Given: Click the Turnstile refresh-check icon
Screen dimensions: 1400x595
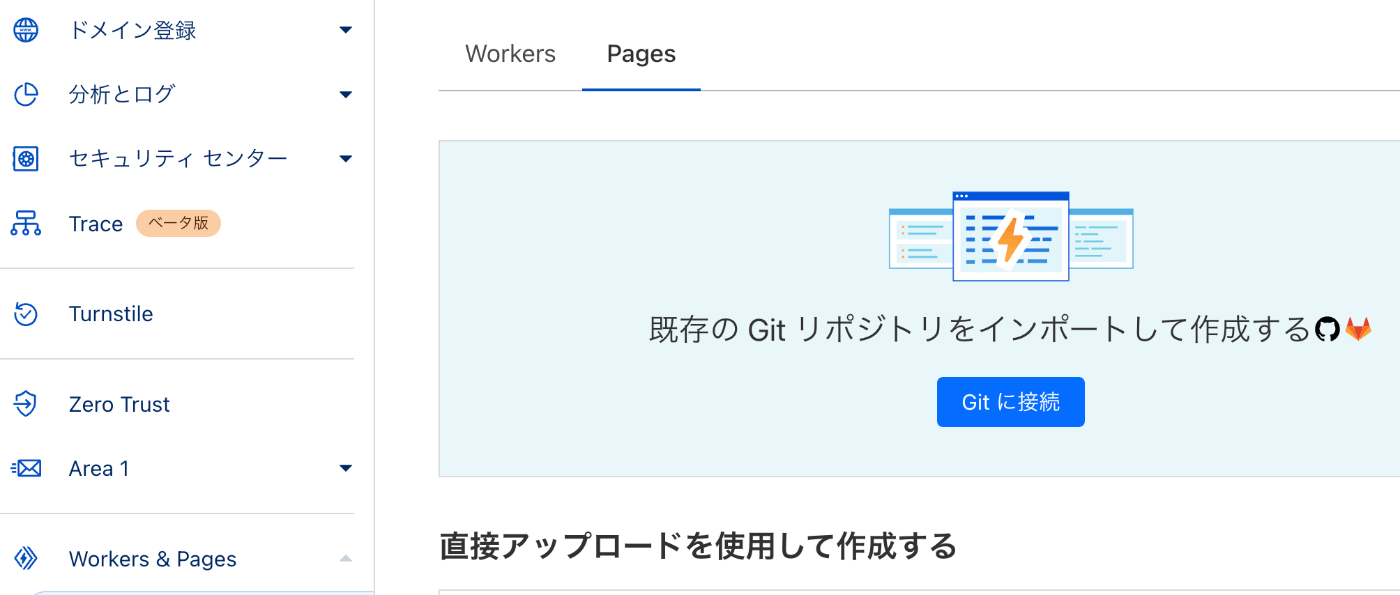Looking at the screenshot, I should 25,314.
